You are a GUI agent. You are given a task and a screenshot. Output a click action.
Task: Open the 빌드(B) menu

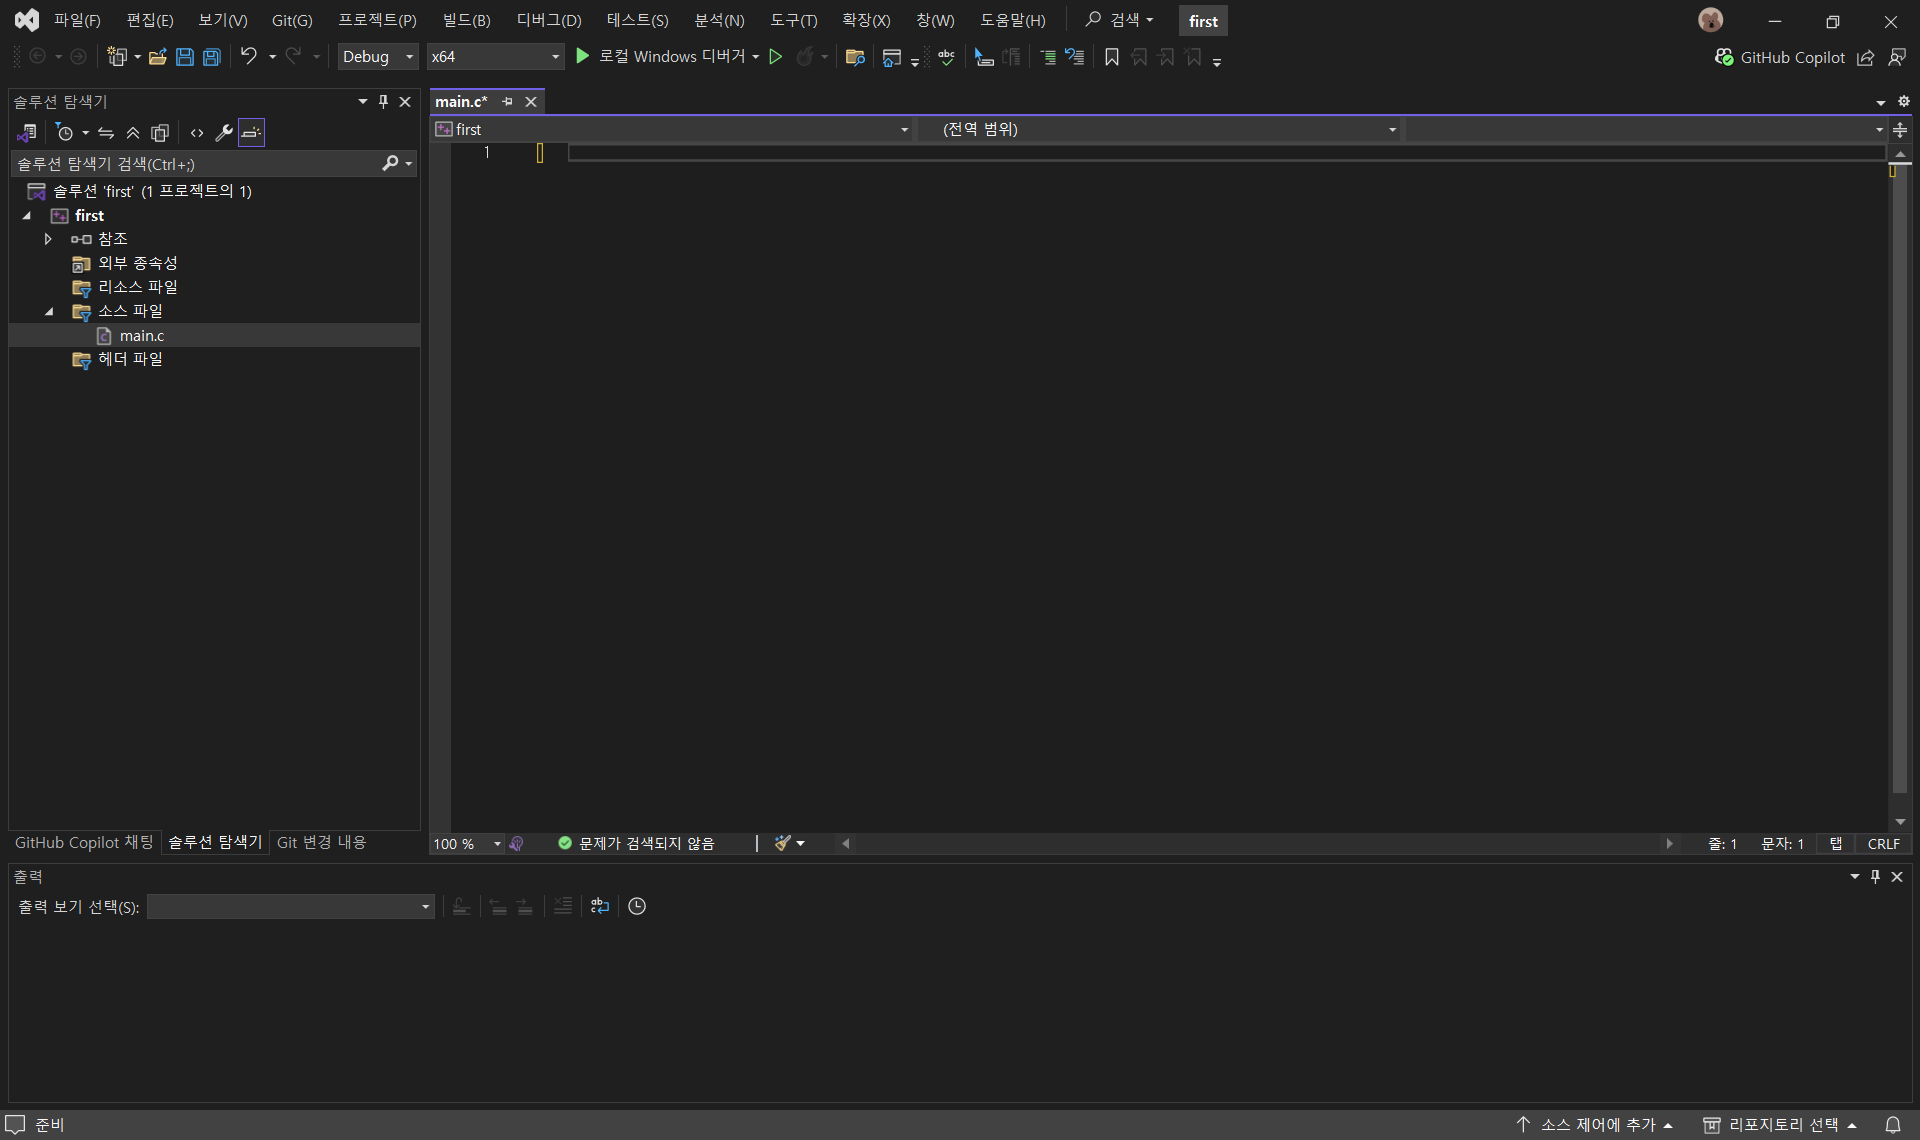pos(466,20)
